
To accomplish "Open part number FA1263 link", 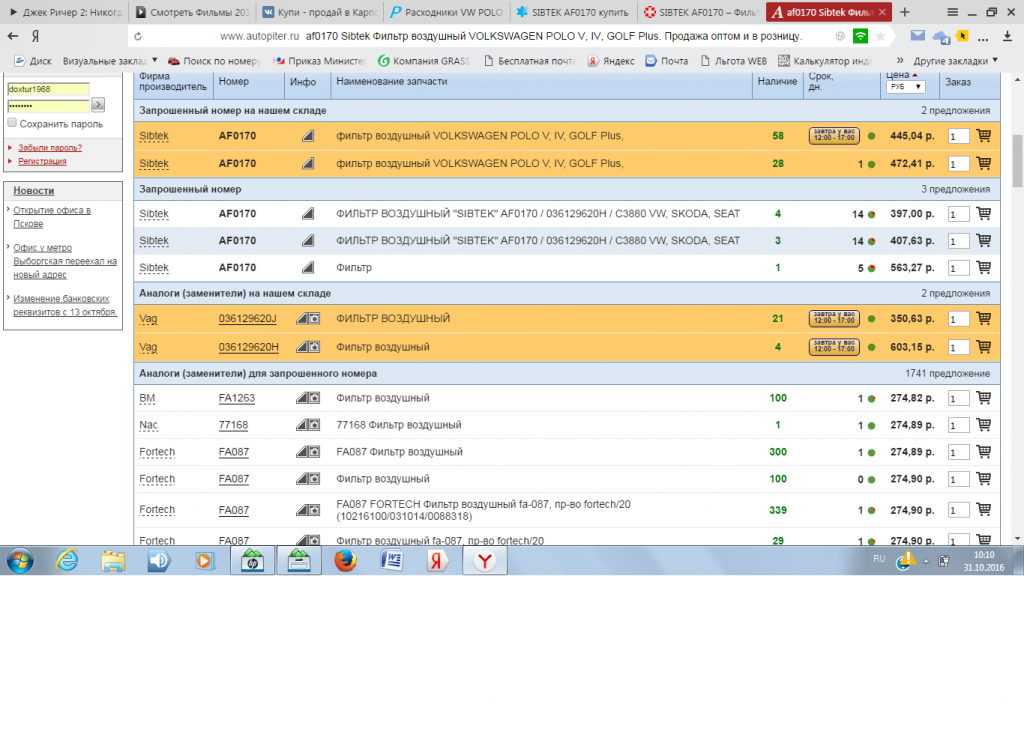I will [236, 398].
